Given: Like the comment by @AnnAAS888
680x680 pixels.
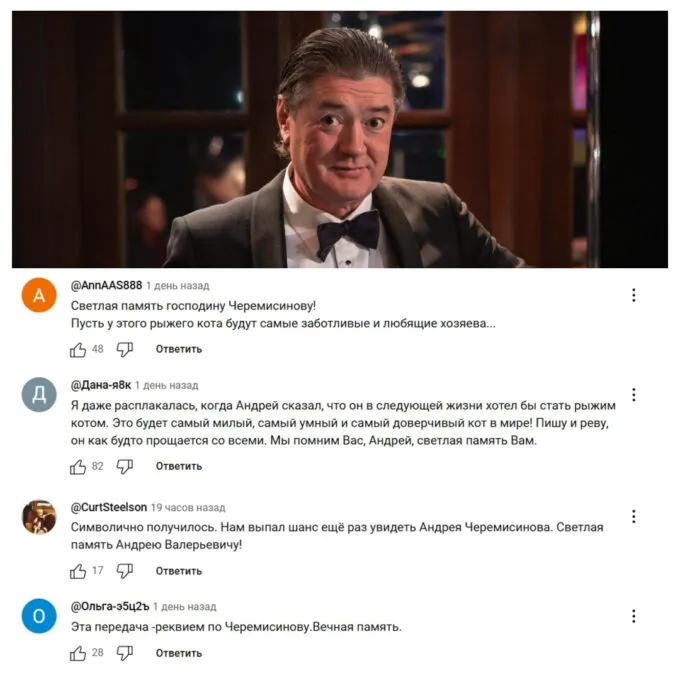Looking at the screenshot, I should pyautogui.click(x=78, y=350).
